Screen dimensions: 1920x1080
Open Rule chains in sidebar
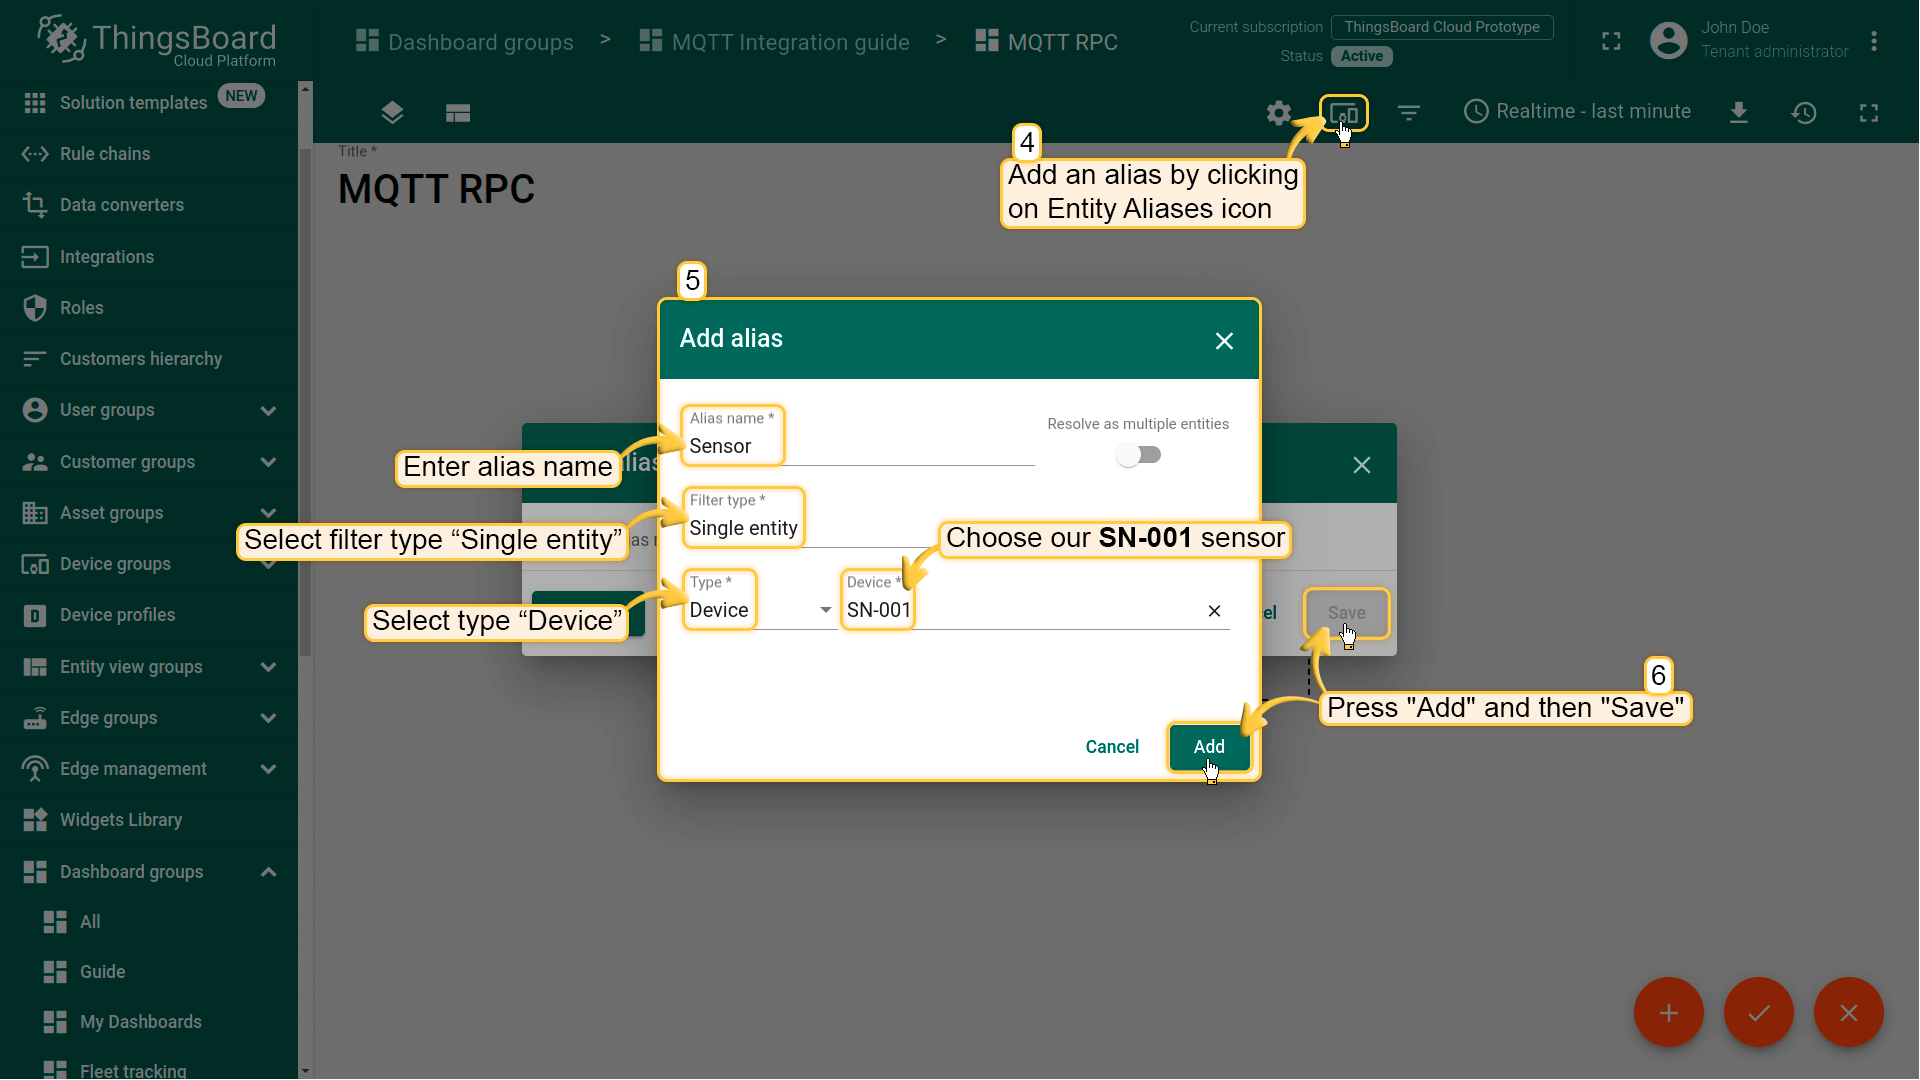pos(105,154)
